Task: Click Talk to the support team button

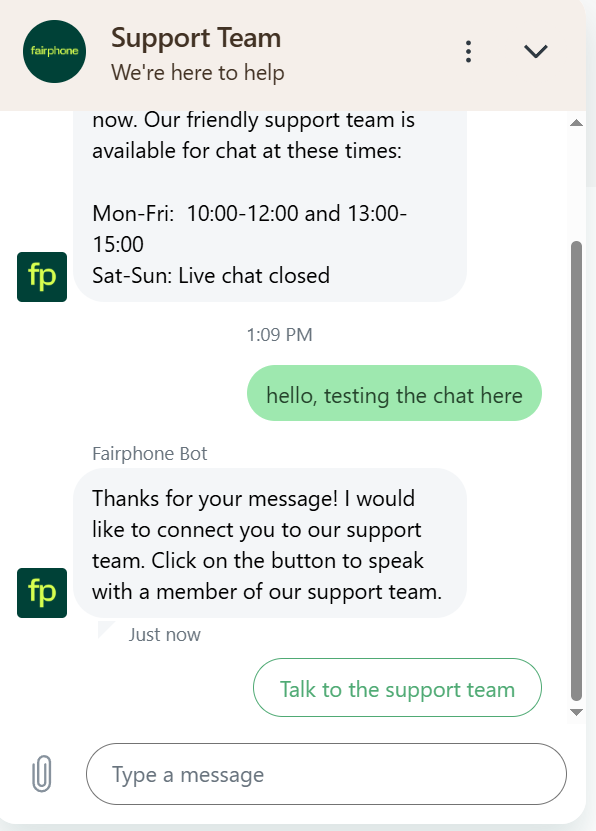Action: (397, 687)
